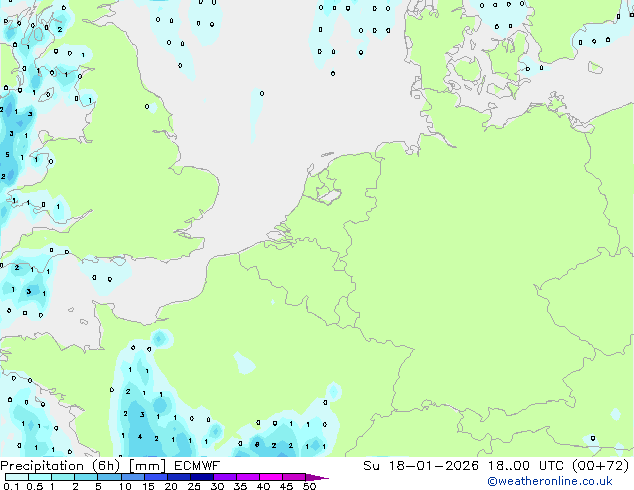Click the map value '4' over western France

140,437
